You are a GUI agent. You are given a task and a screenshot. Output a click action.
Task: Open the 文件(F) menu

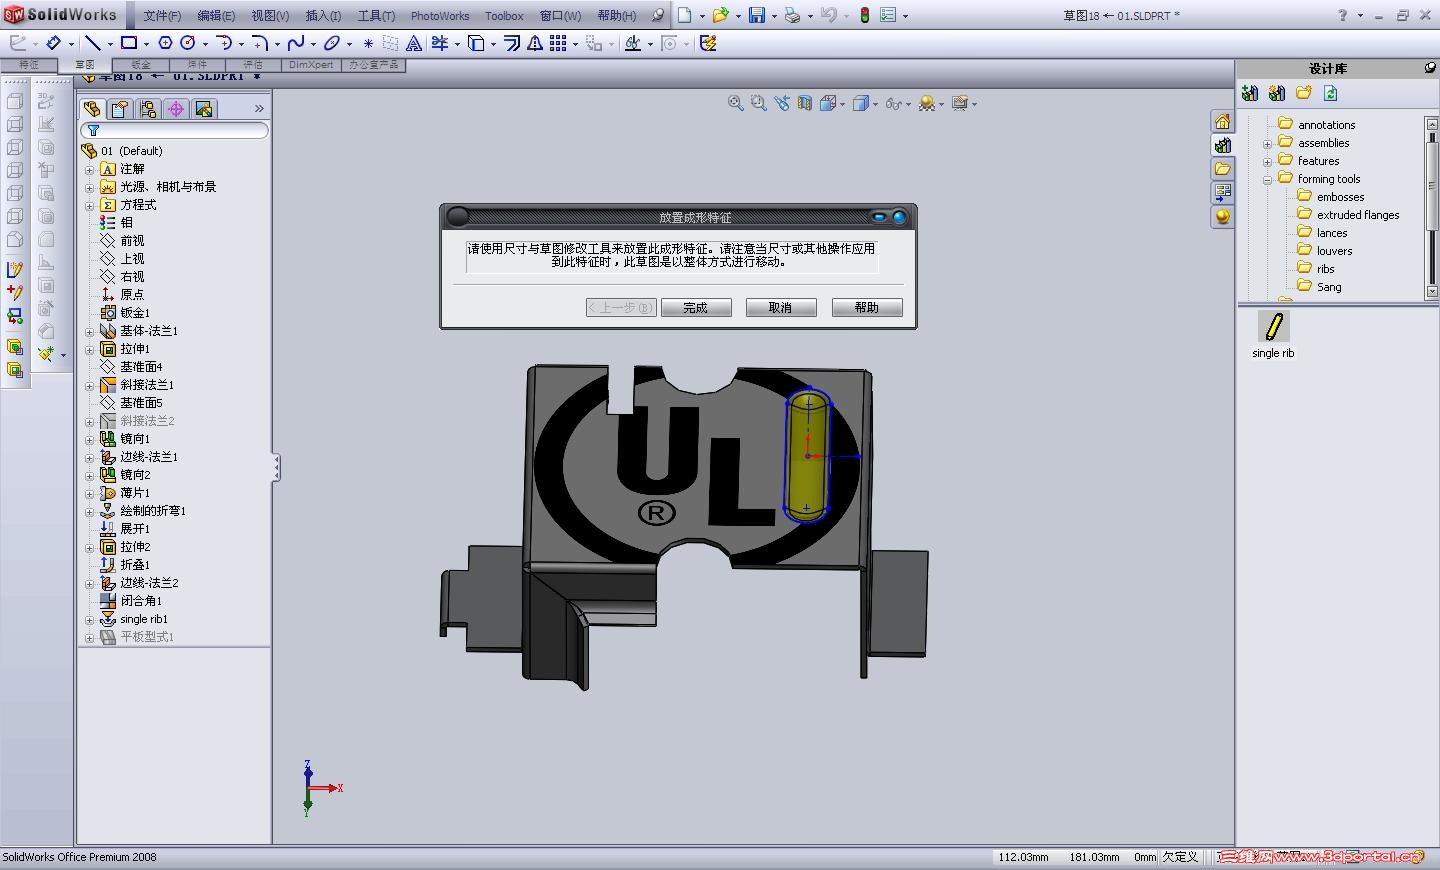tap(162, 16)
